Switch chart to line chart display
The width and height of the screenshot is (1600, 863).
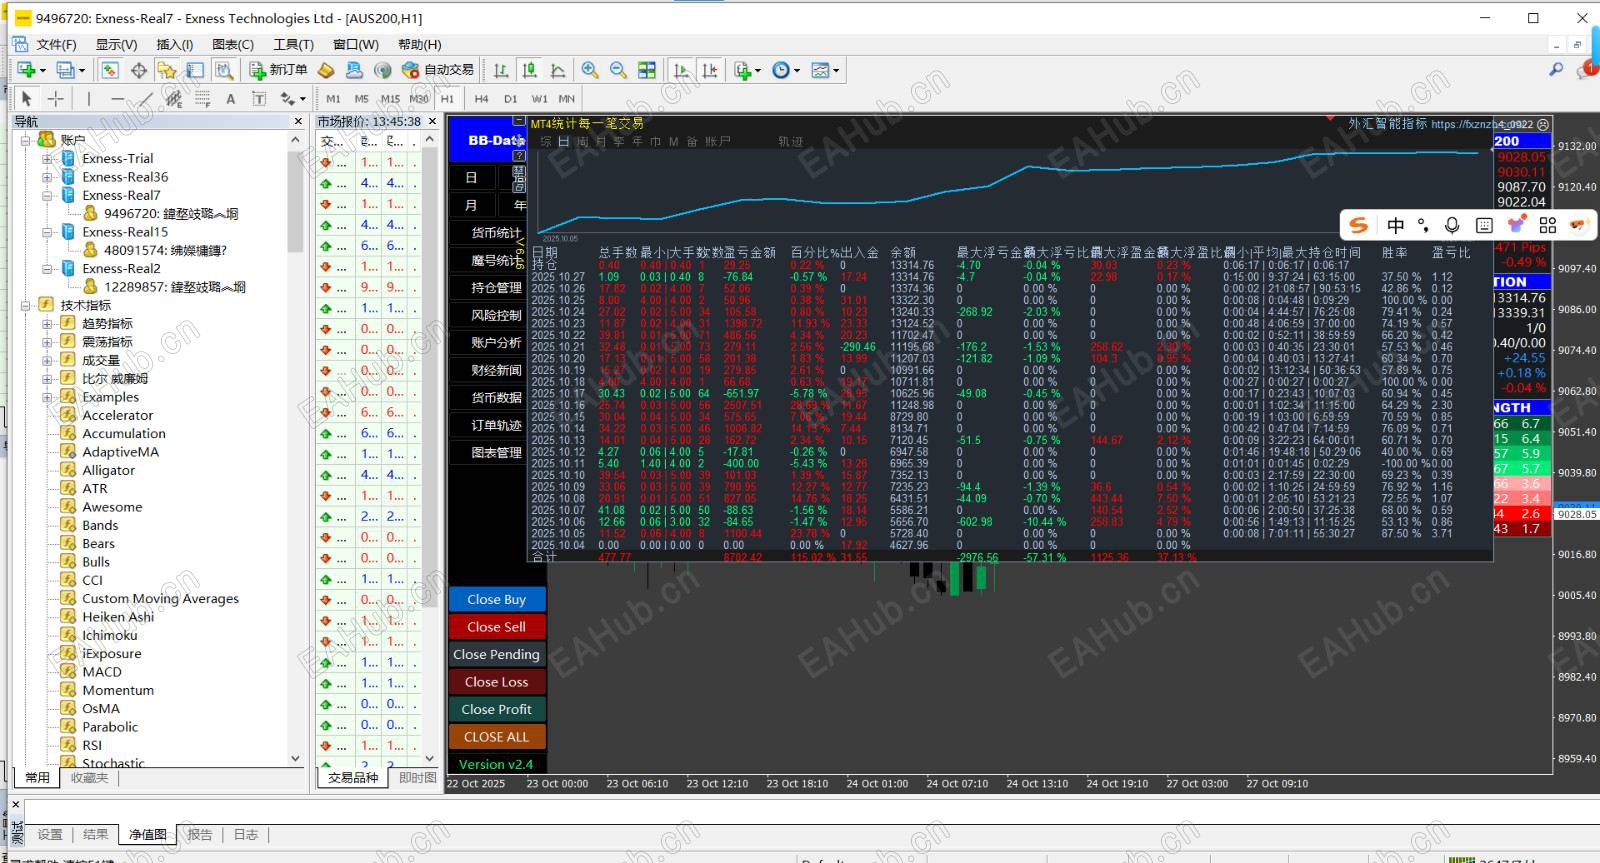tap(558, 70)
